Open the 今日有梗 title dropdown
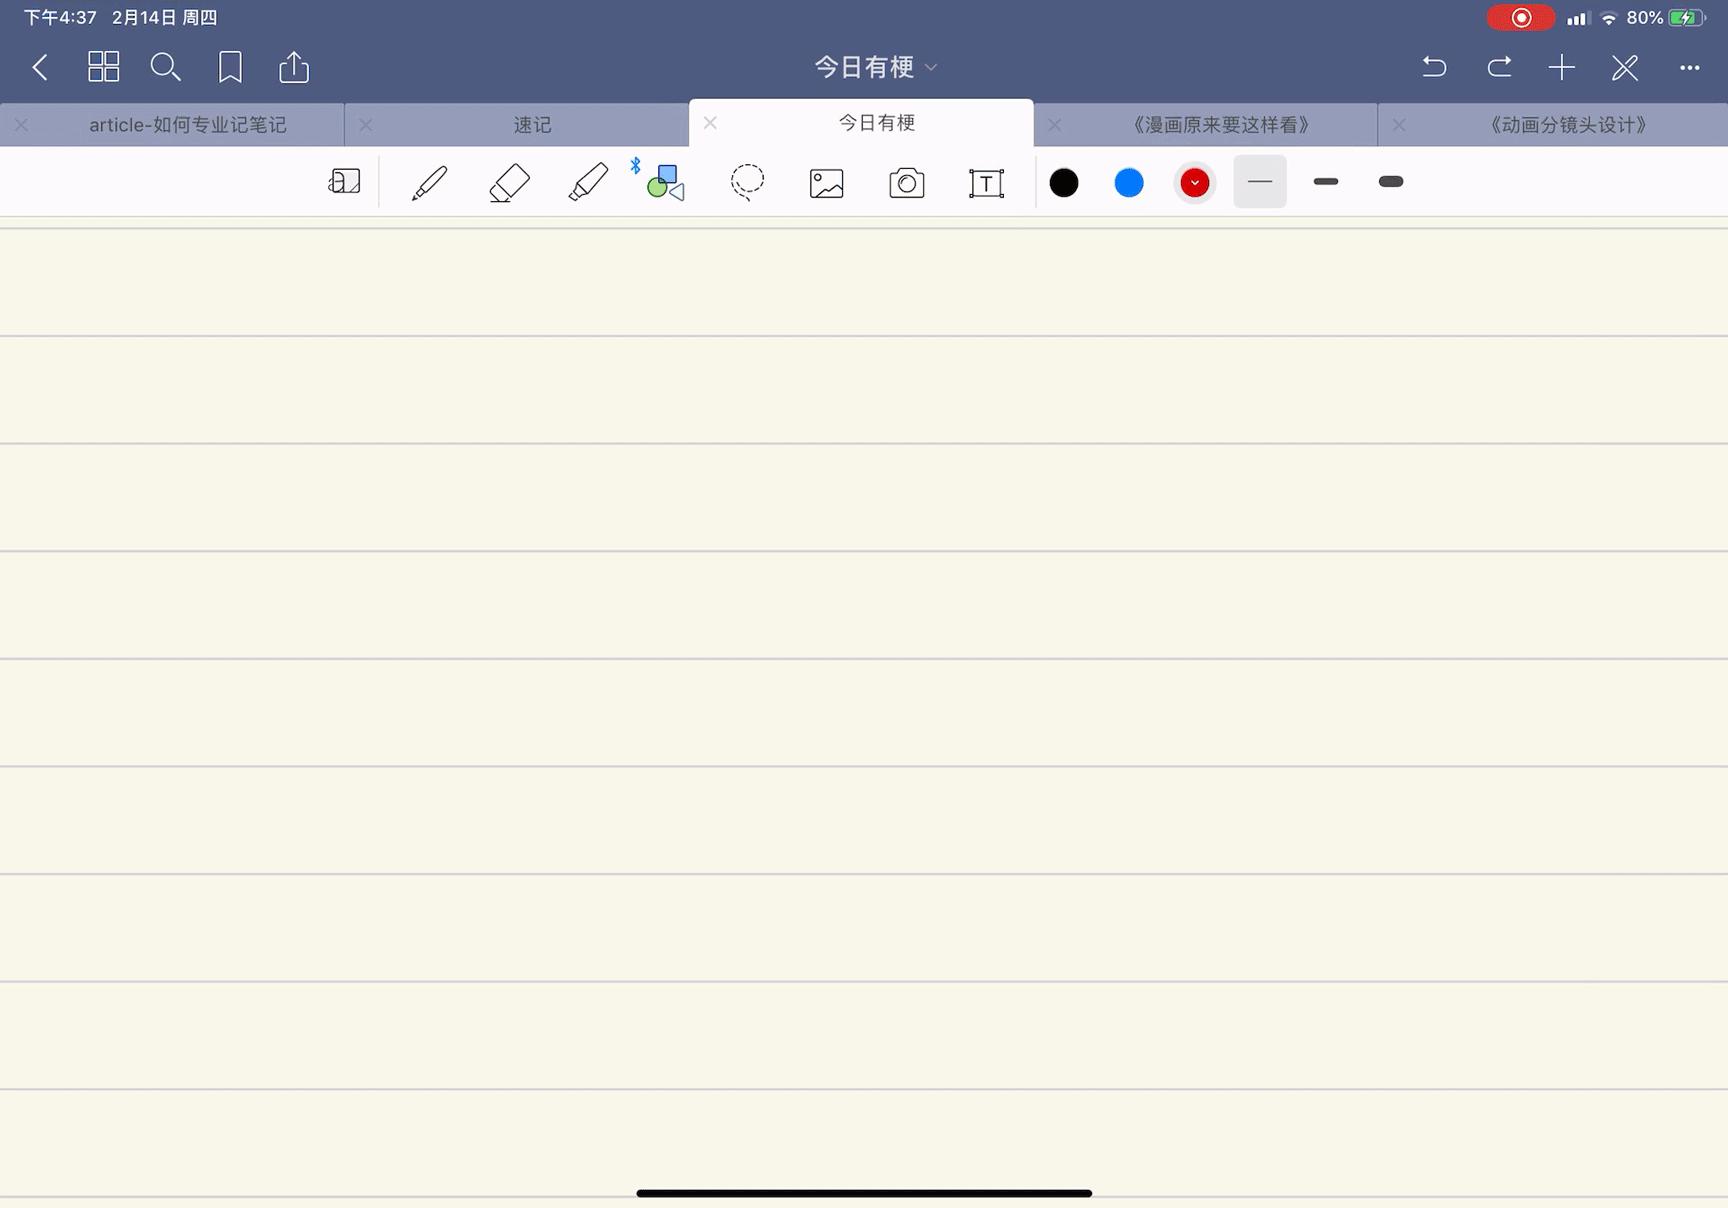 930,66
